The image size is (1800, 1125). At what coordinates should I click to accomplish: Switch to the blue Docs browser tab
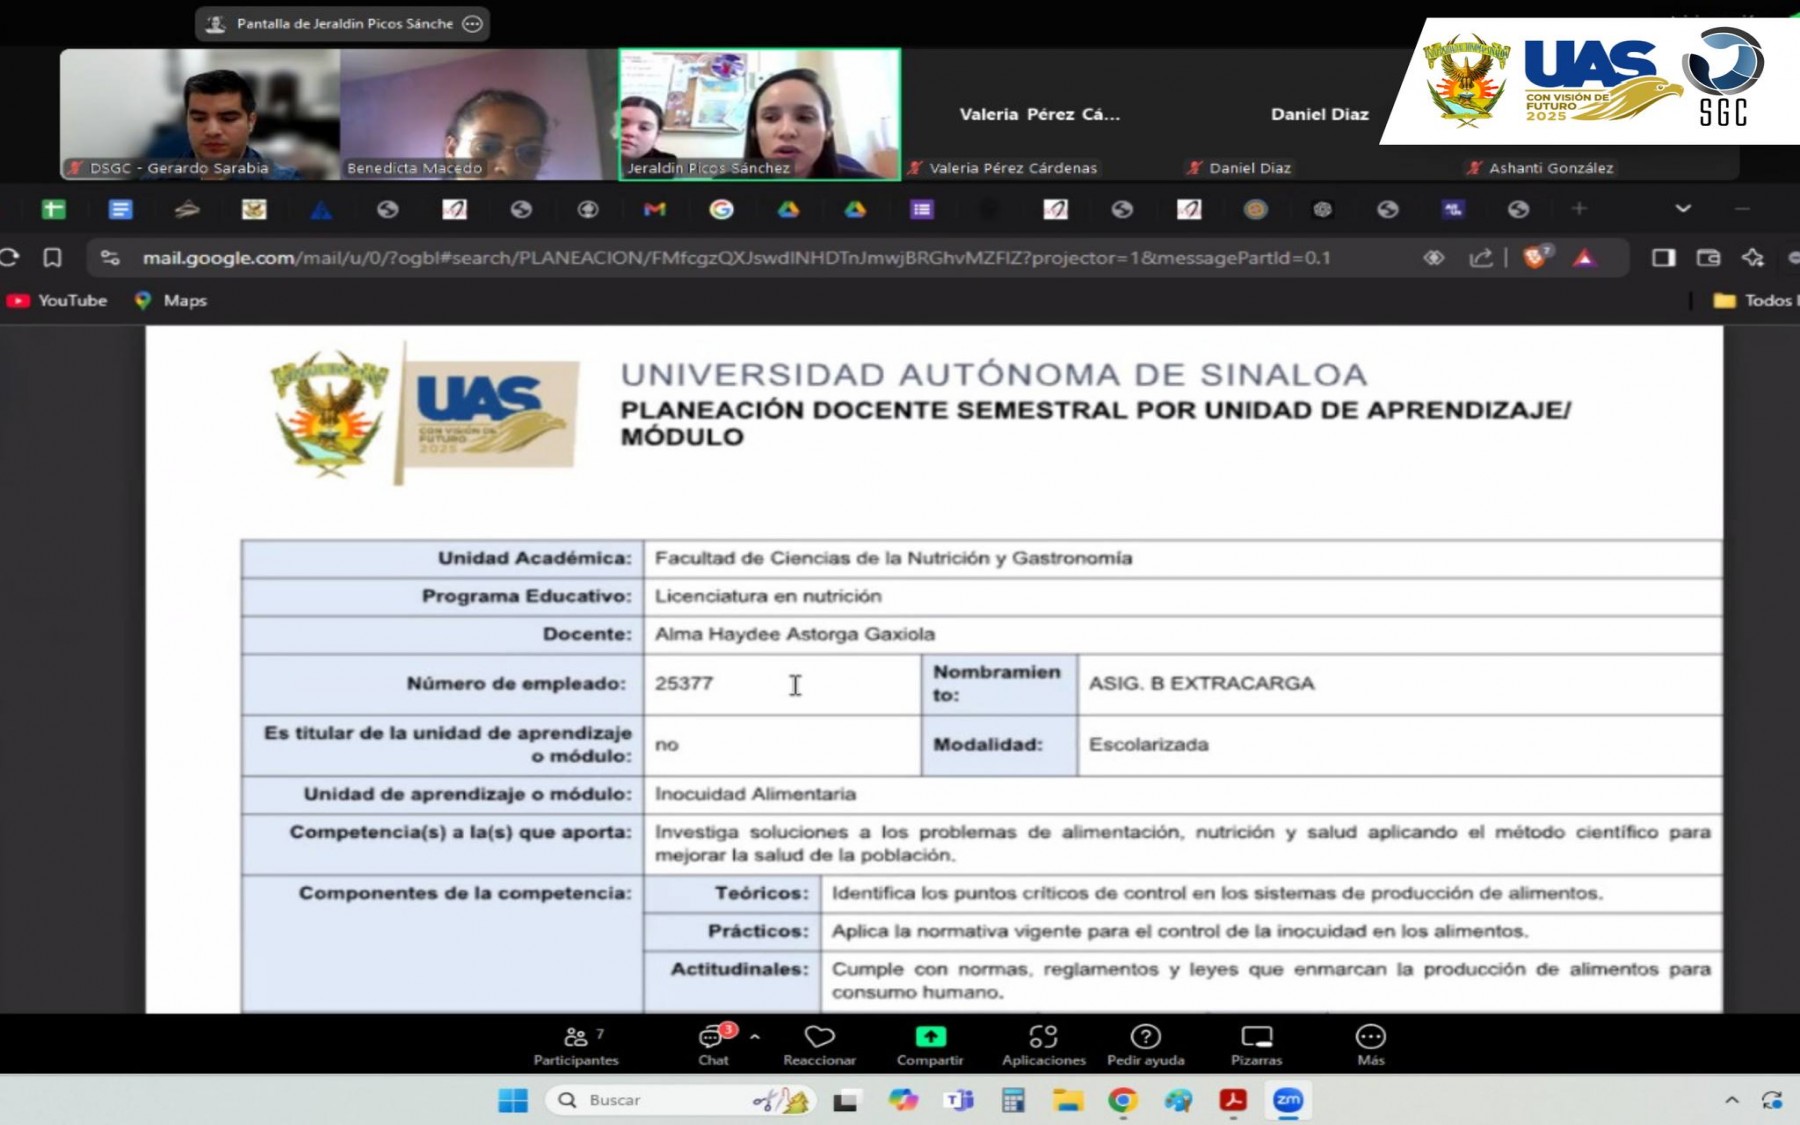120,209
